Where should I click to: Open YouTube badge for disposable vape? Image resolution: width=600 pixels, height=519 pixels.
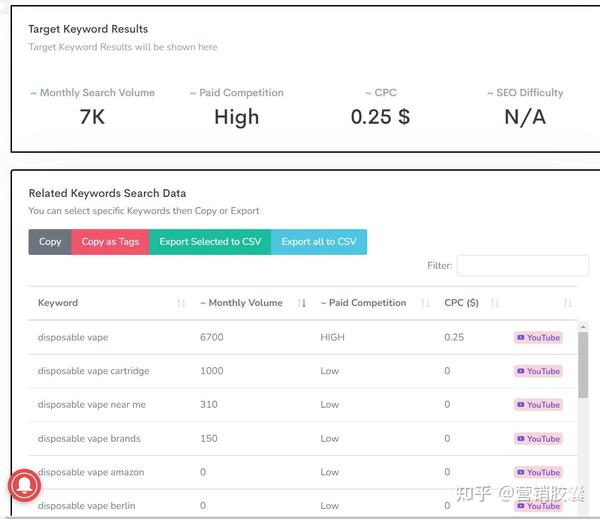point(538,338)
